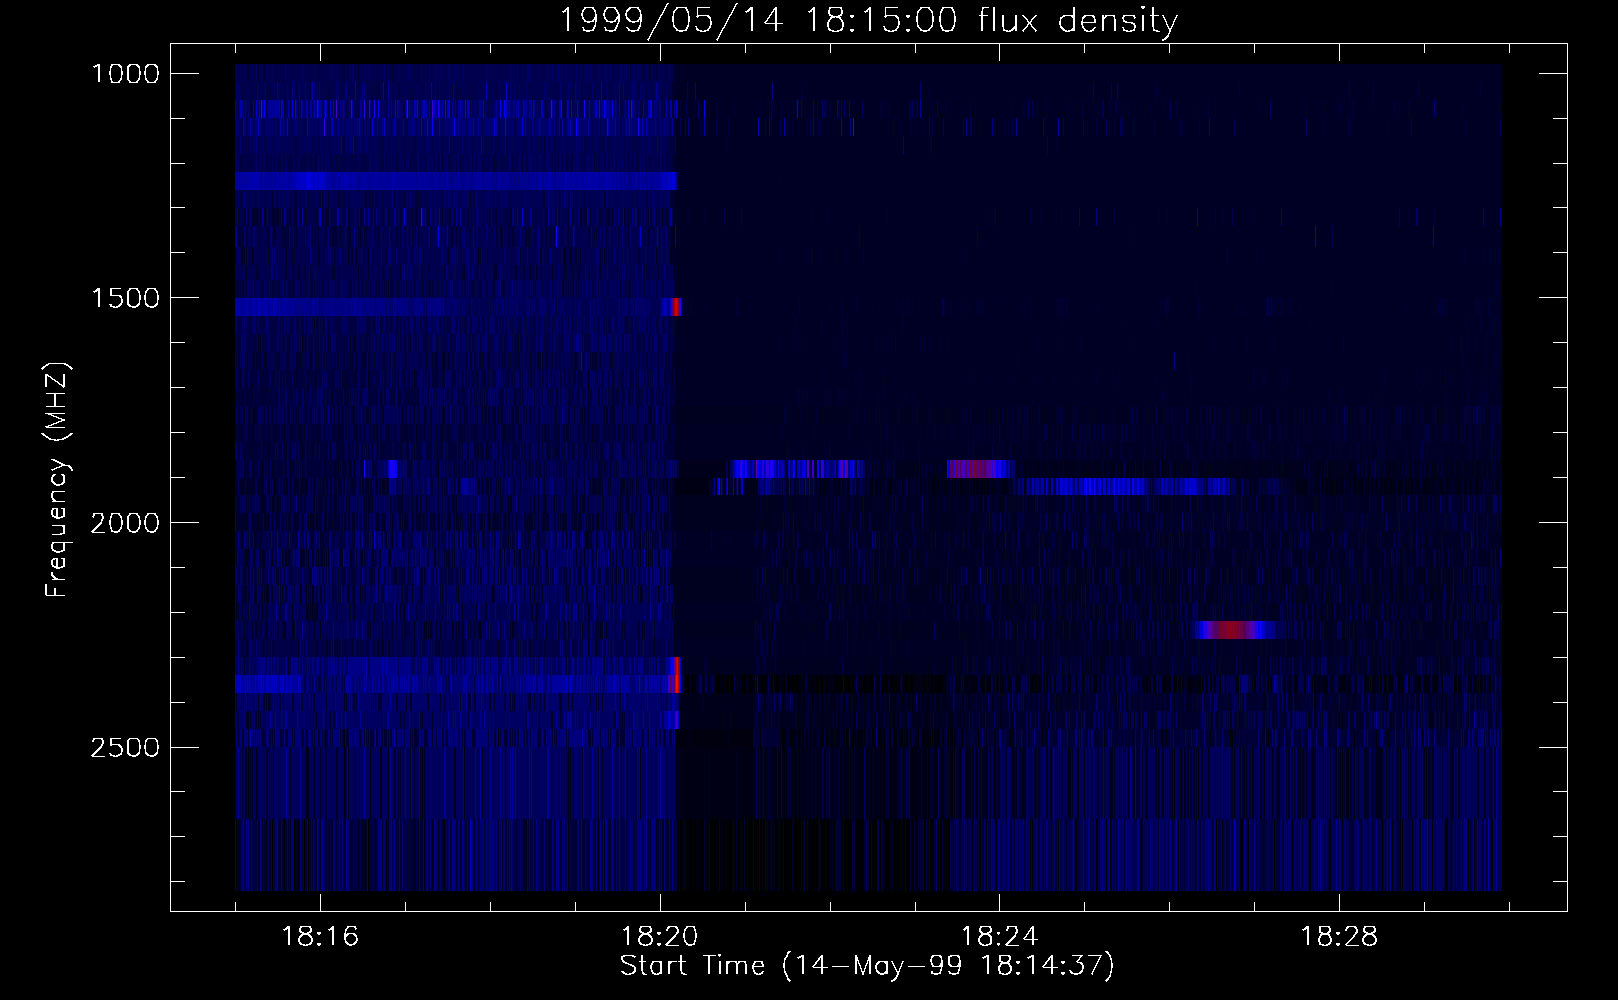Click the red spike near 2350 MHz at 18:20

[675, 675]
